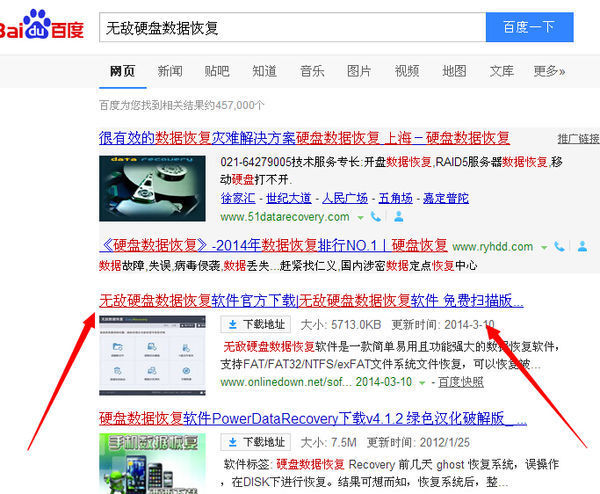Switch to the 音乐 tab
Screen dimensions: 600x494
(x=312, y=71)
